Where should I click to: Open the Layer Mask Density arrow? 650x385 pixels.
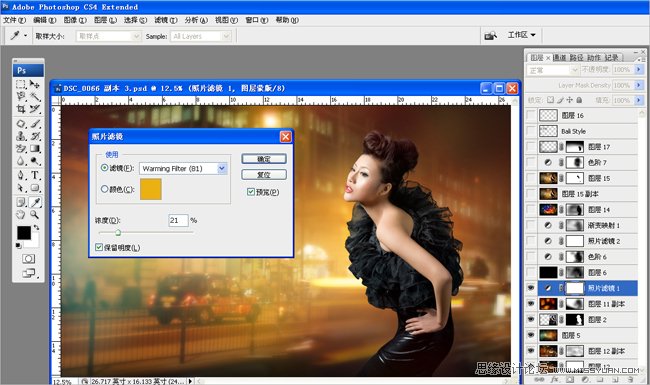pos(639,85)
